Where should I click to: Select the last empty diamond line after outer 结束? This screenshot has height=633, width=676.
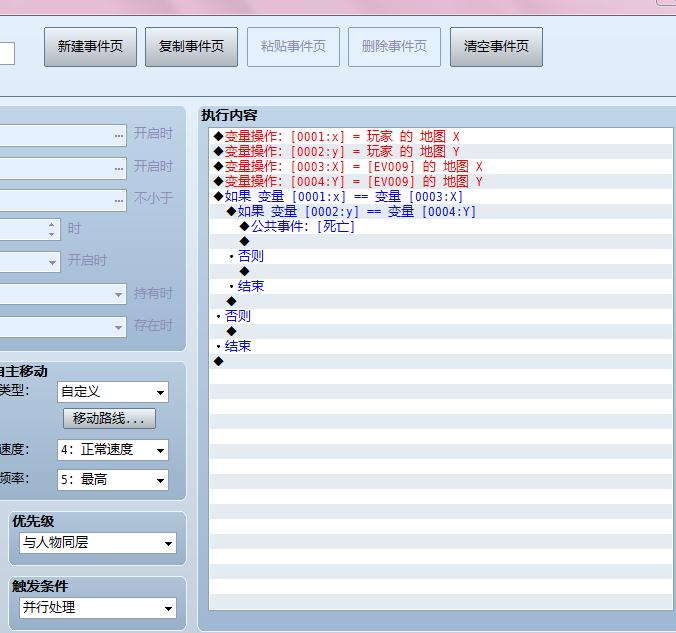pos(441,361)
